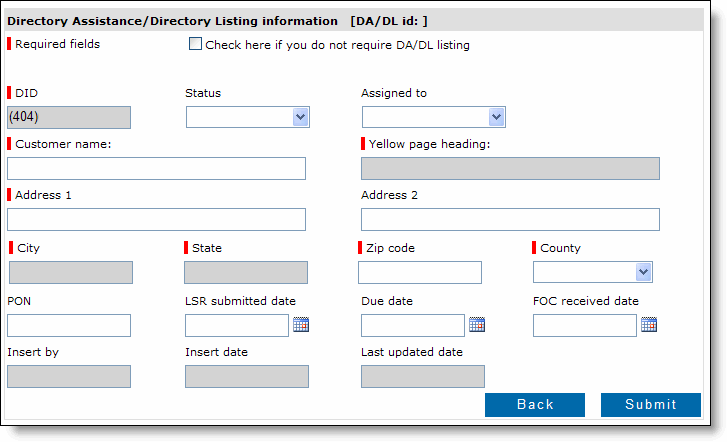Click the FOC received date input box
727x442 pixels.
tap(585, 325)
